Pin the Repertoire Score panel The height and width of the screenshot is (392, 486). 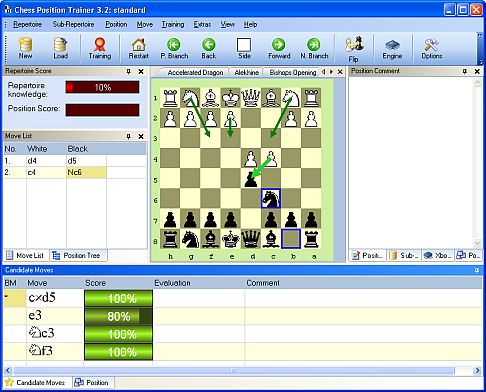129,71
